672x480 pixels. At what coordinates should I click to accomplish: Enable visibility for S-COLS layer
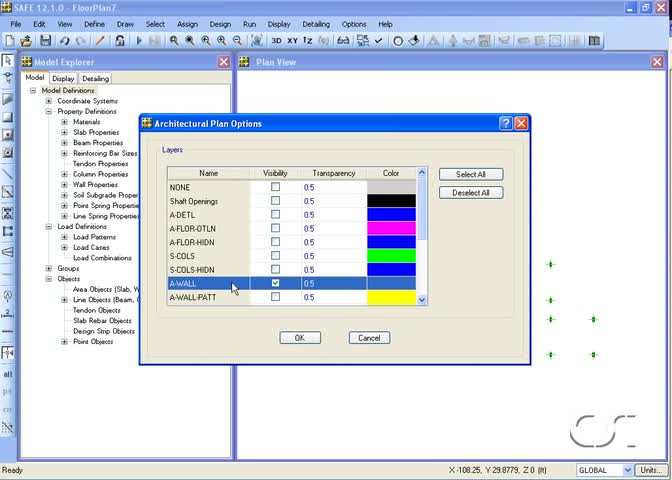275,256
